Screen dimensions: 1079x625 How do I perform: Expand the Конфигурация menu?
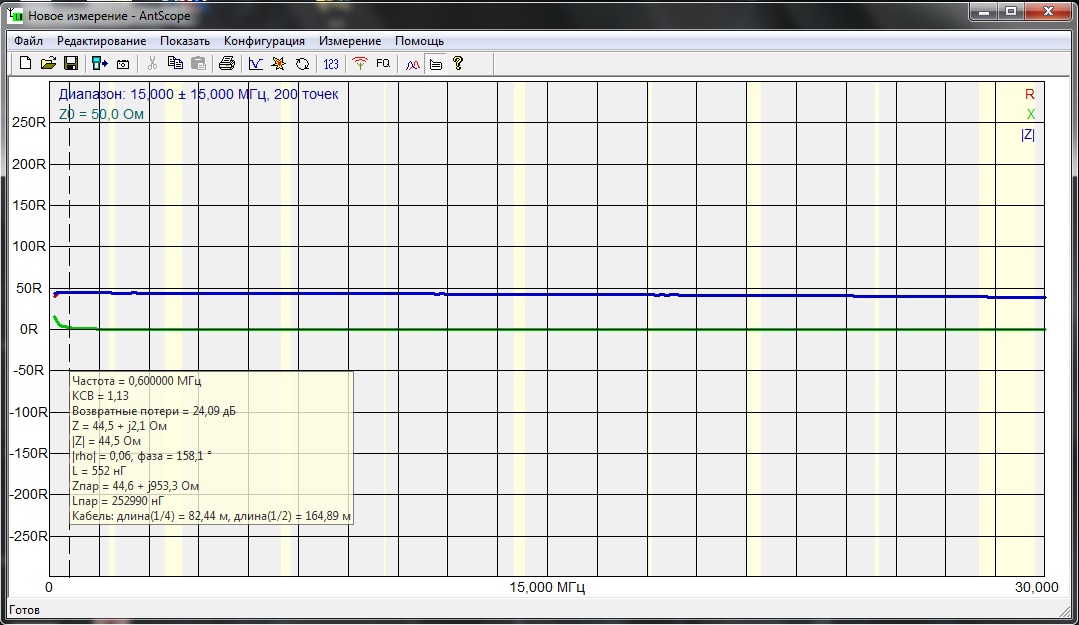pos(264,41)
